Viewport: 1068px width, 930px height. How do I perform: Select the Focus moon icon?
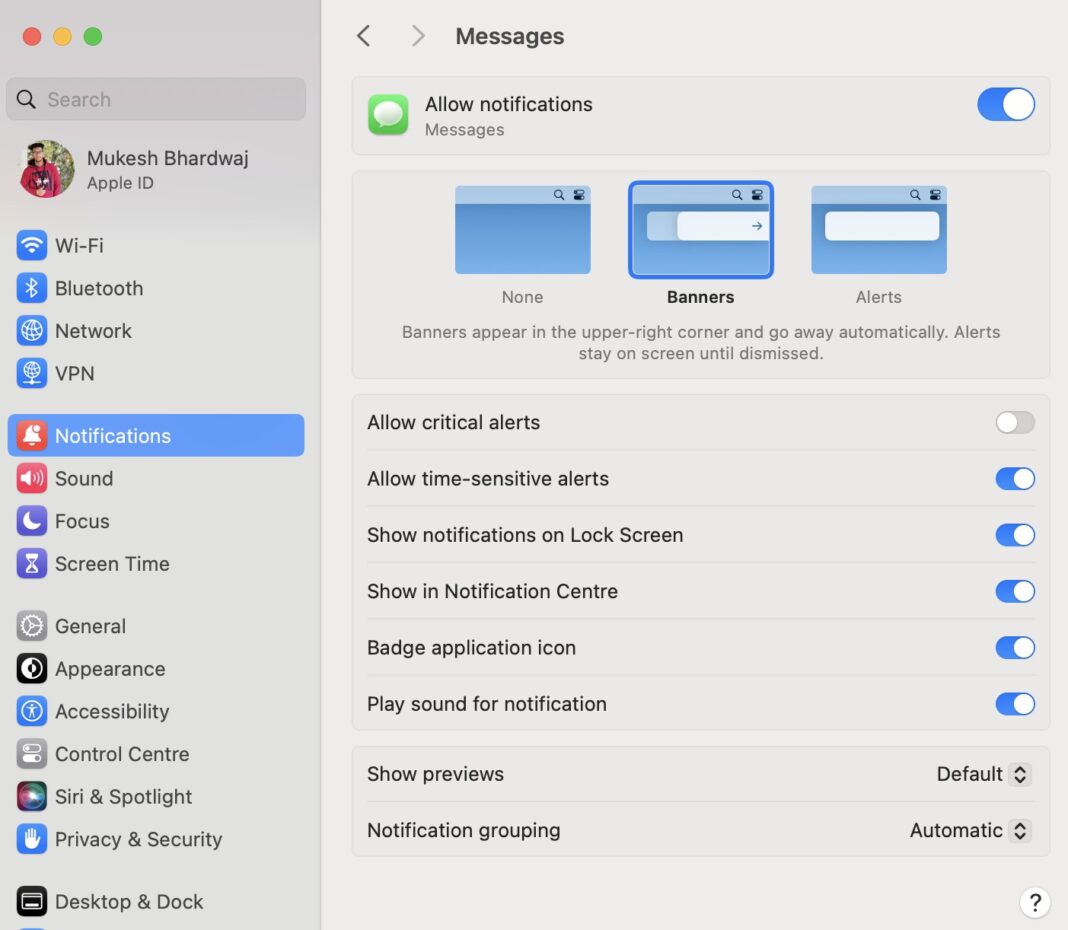(x=32, y=521)
